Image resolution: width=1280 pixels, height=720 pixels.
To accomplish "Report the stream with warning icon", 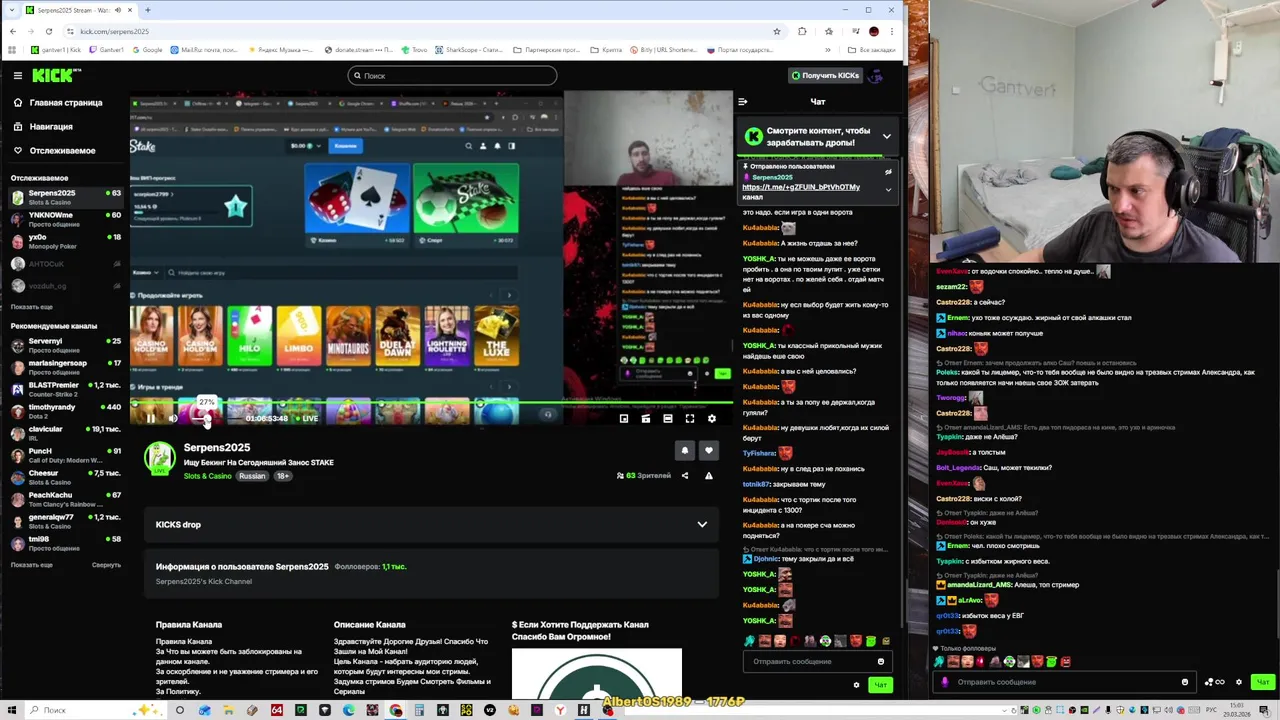I will pos(709,476).
